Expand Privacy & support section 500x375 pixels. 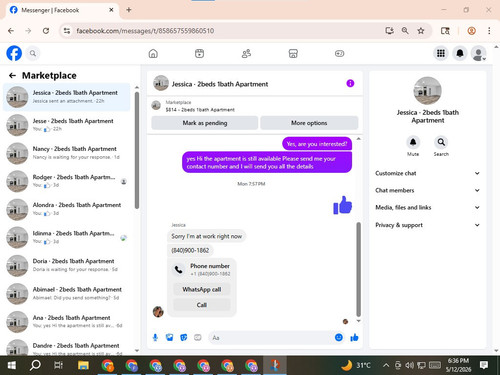click(x=428, y=225)
